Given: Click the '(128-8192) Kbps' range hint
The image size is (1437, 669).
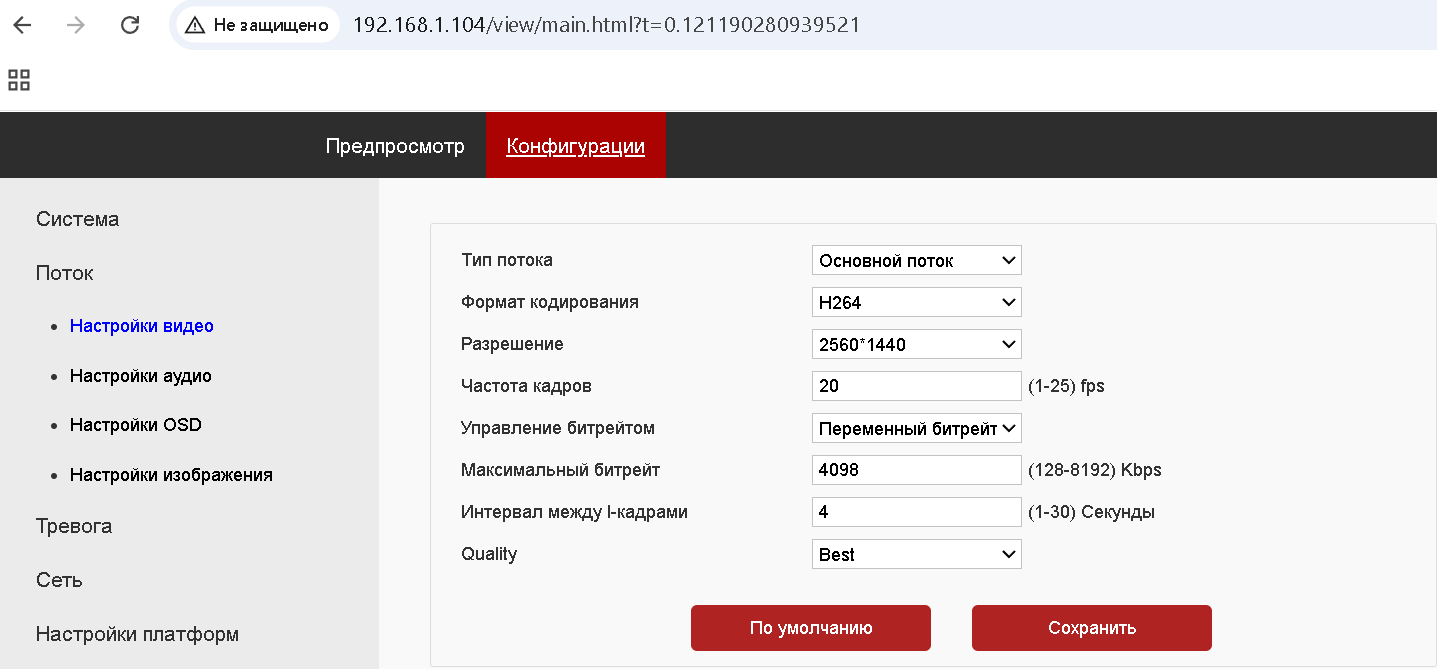Looking at the screenshot, I should [x=1095, y=470].
